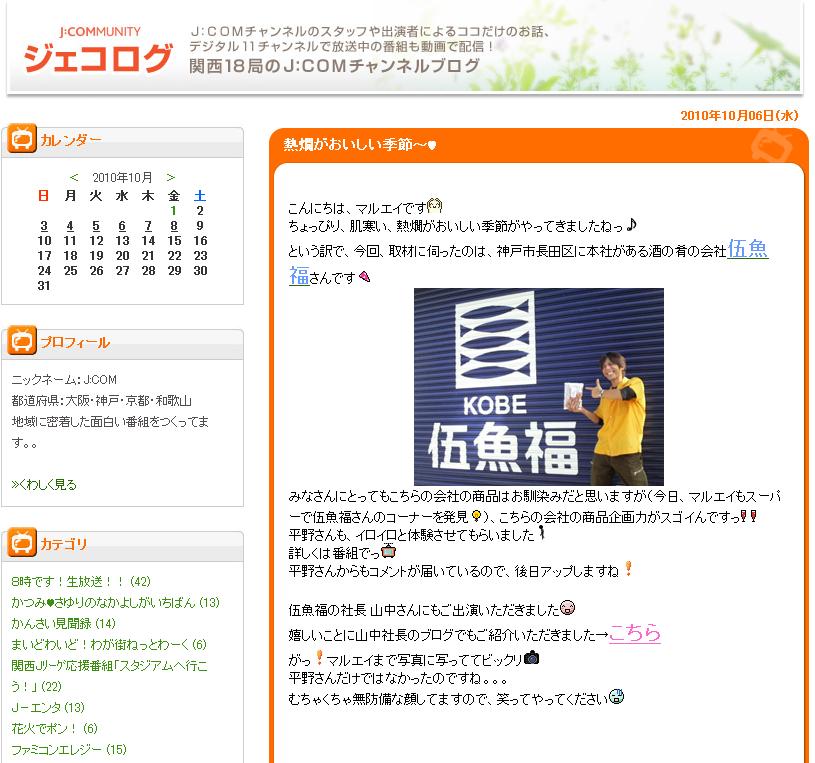This screenshot has width=815, height=763.
Task: Open the くわしく見る profile link
Action: 44,484
